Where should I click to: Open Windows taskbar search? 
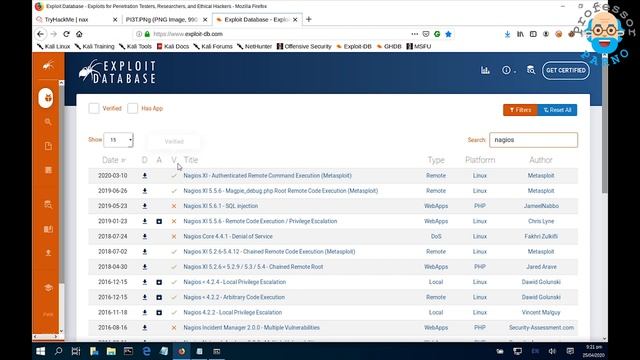tap(58, 351)
